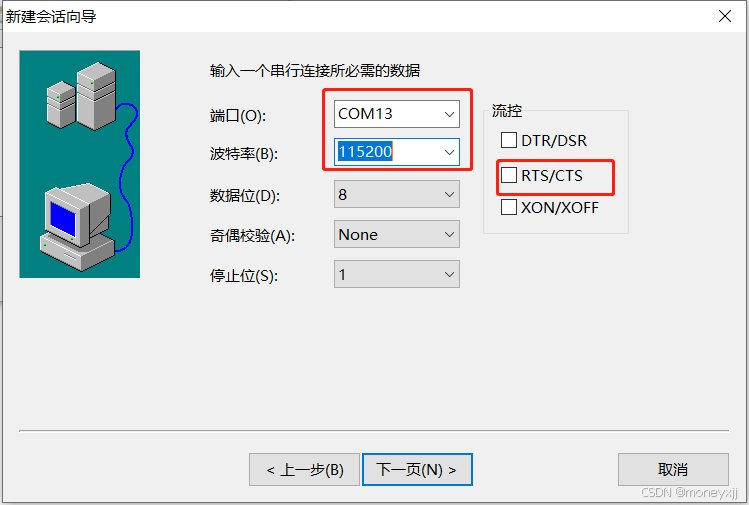Check the XON/XOFF flow control checkbox
Screen dimensions: 749x505
tap(509, 207)
